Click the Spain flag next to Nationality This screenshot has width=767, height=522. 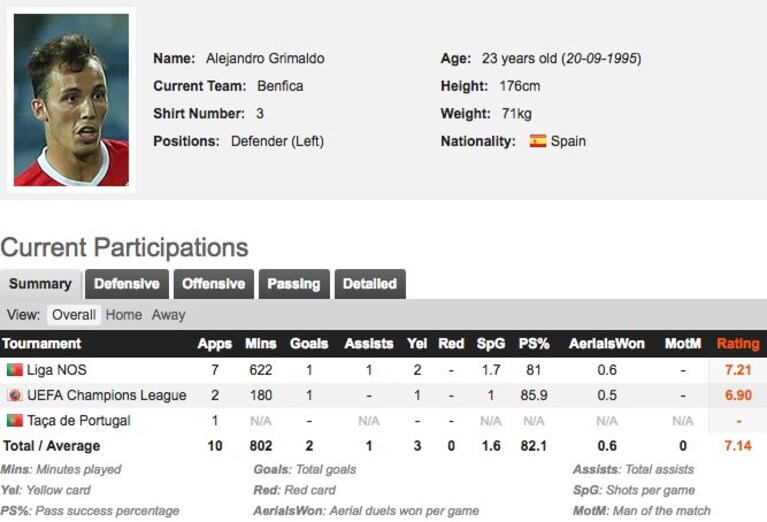pyautogui.click(x=538, y=141)
